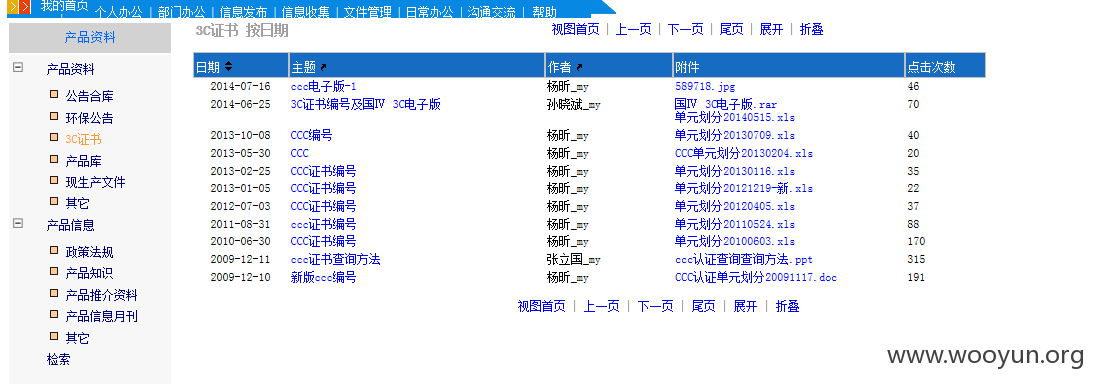Download 单元划分20140515.xls attachment
The width and height of the screenshot is (1093, 384).
pos(735,117)
